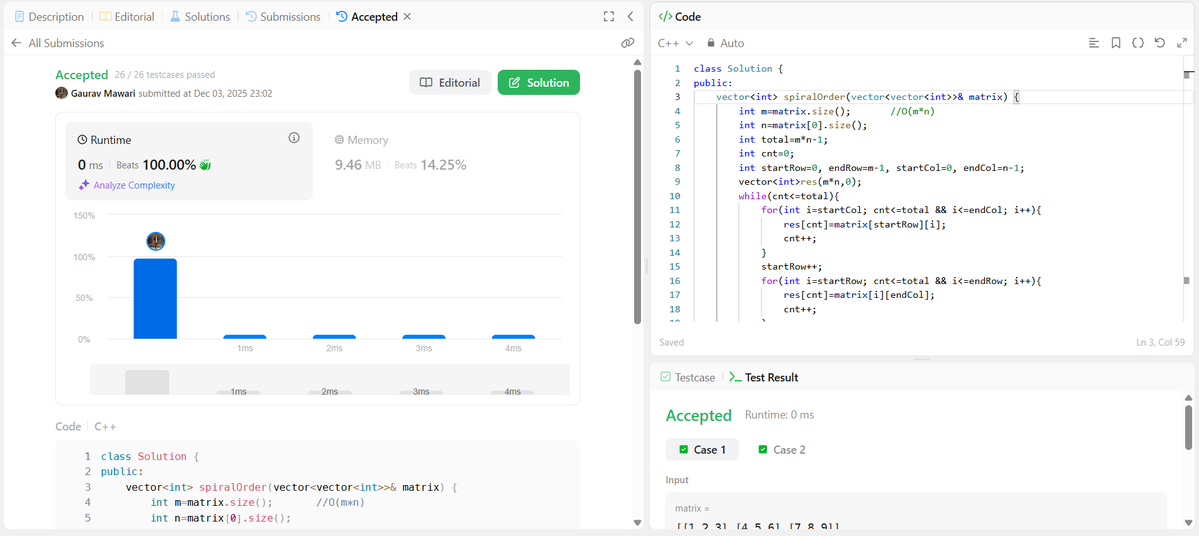Click the 'int total=m*n-1;' line in editor
Screen dimensions: 1199x536
click(x=784, y=139)
